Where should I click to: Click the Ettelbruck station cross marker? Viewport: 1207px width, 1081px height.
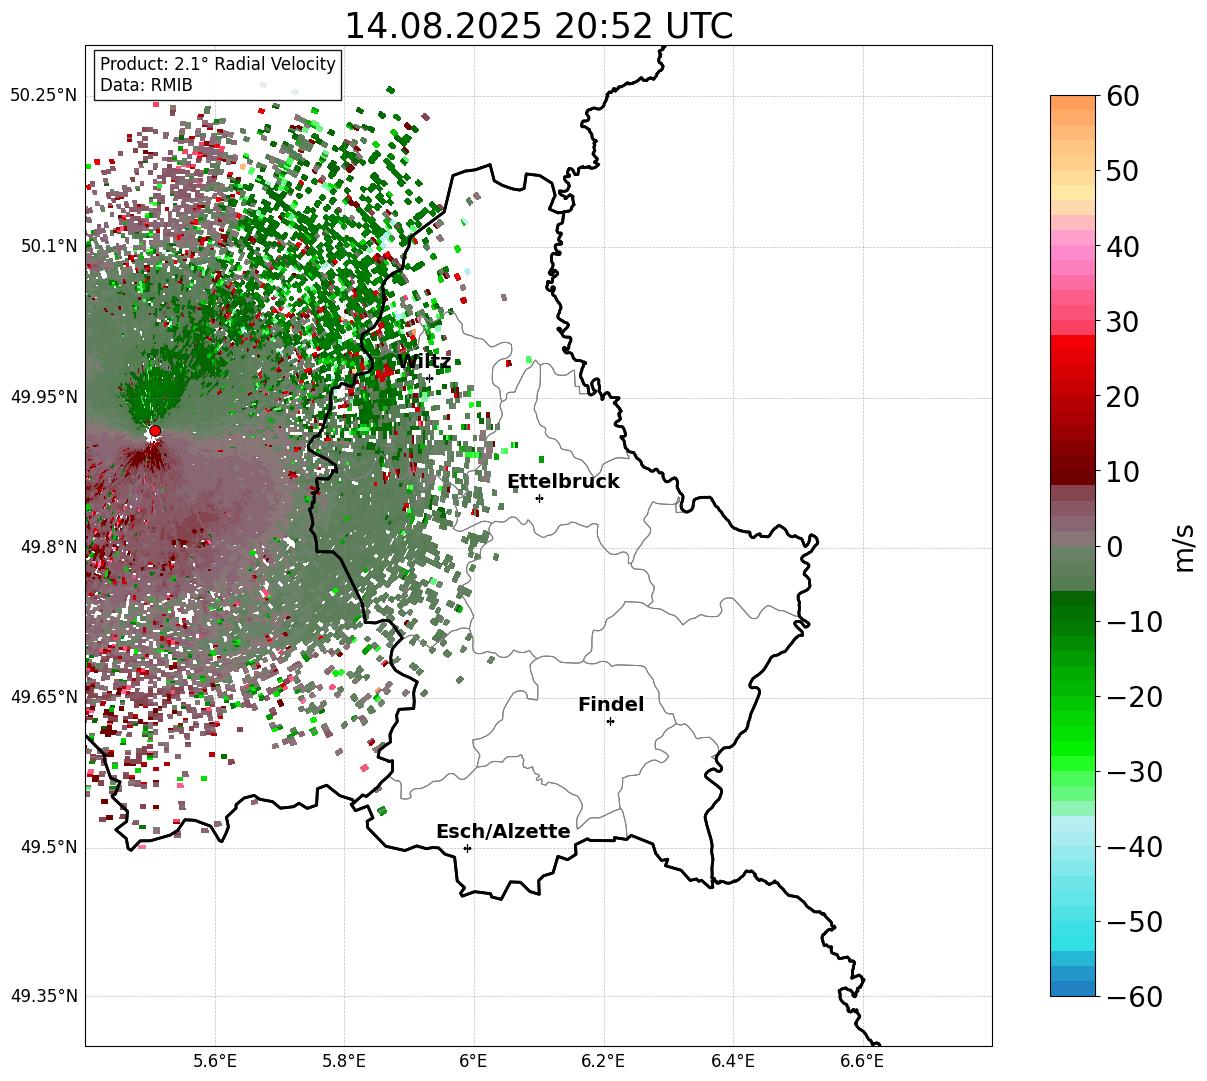click(x=539, y=498)
